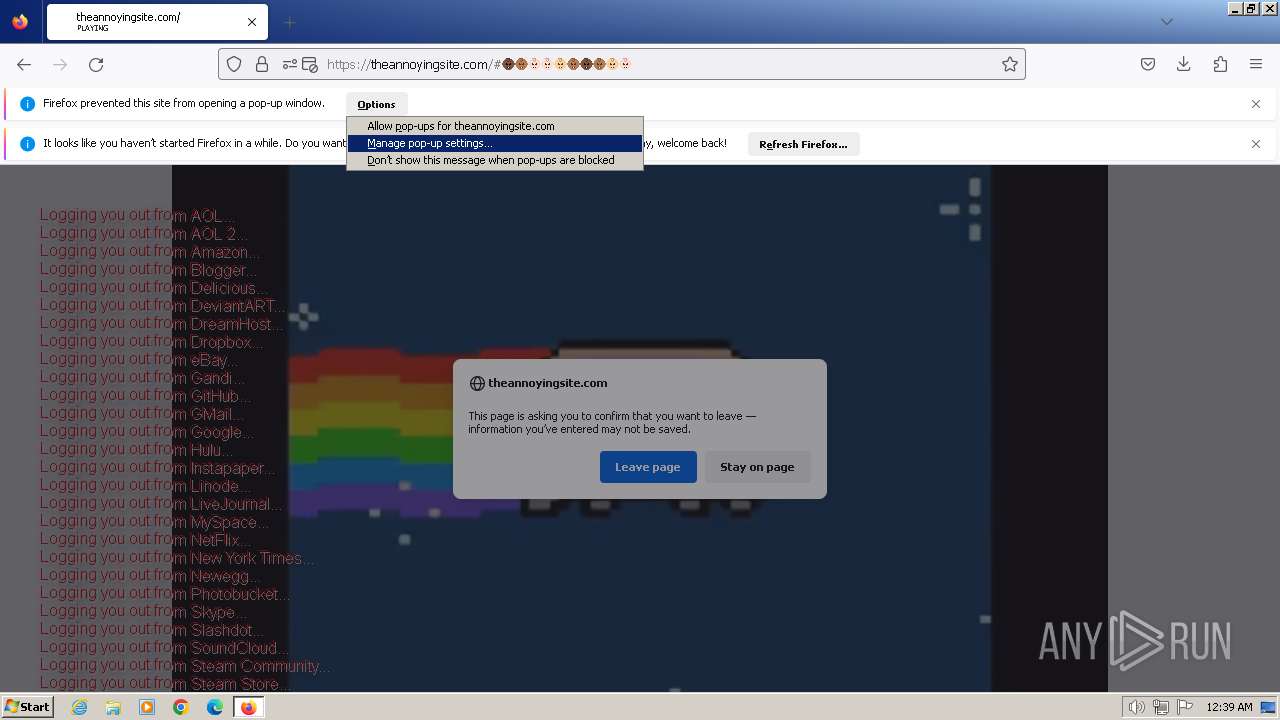This screenshot has height=720, width=1280.
Task: Click the blocked pop-up indicator icon in address bar
Action: (310, 64)
